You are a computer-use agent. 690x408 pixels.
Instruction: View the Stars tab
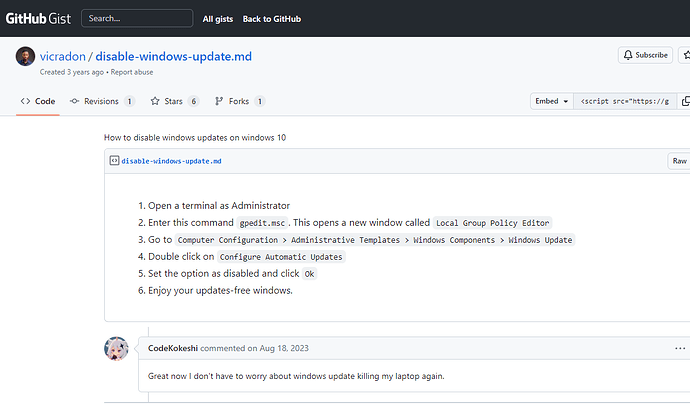pyautogui.click(x=174, y=101)
